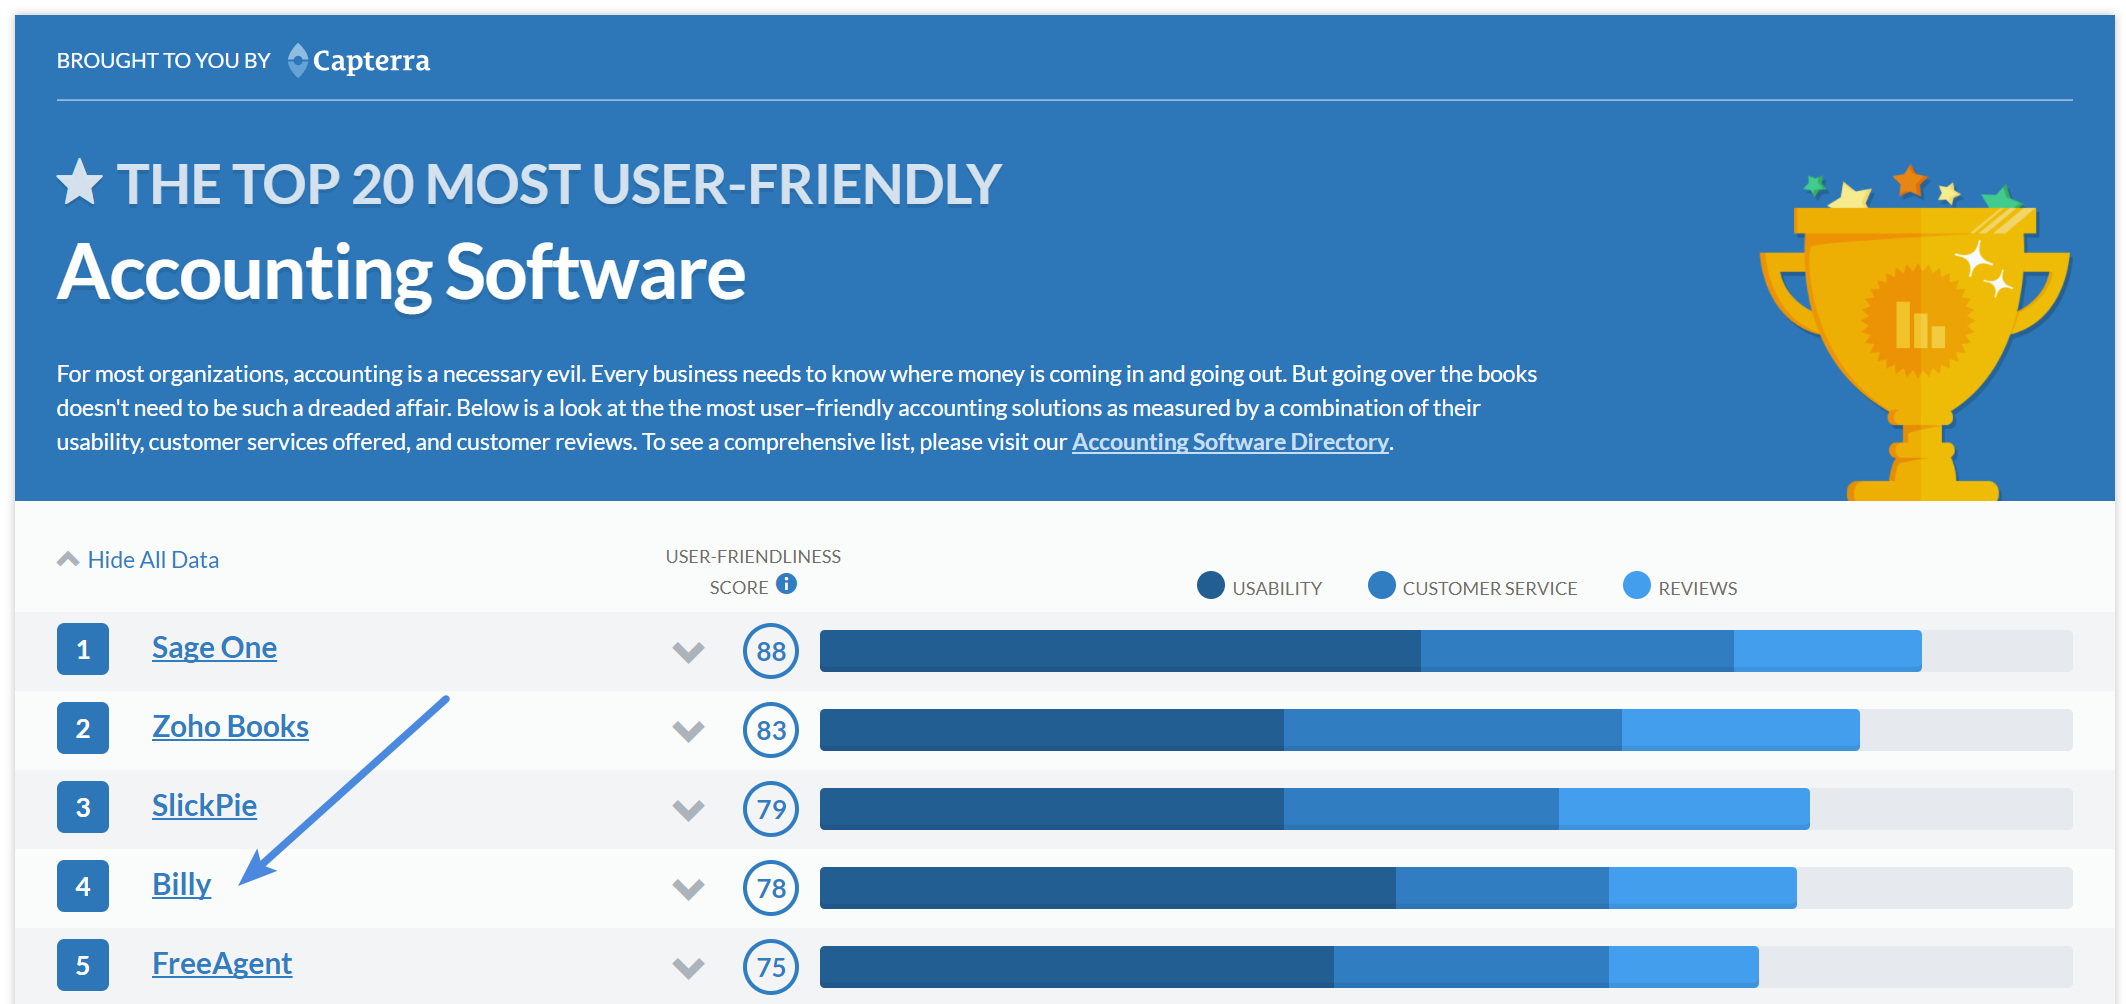Image resolution: width=2126 pixels, height=1004 pixels.
Task: Click Zoho Books' score circle 83
Action: [771, 730]
